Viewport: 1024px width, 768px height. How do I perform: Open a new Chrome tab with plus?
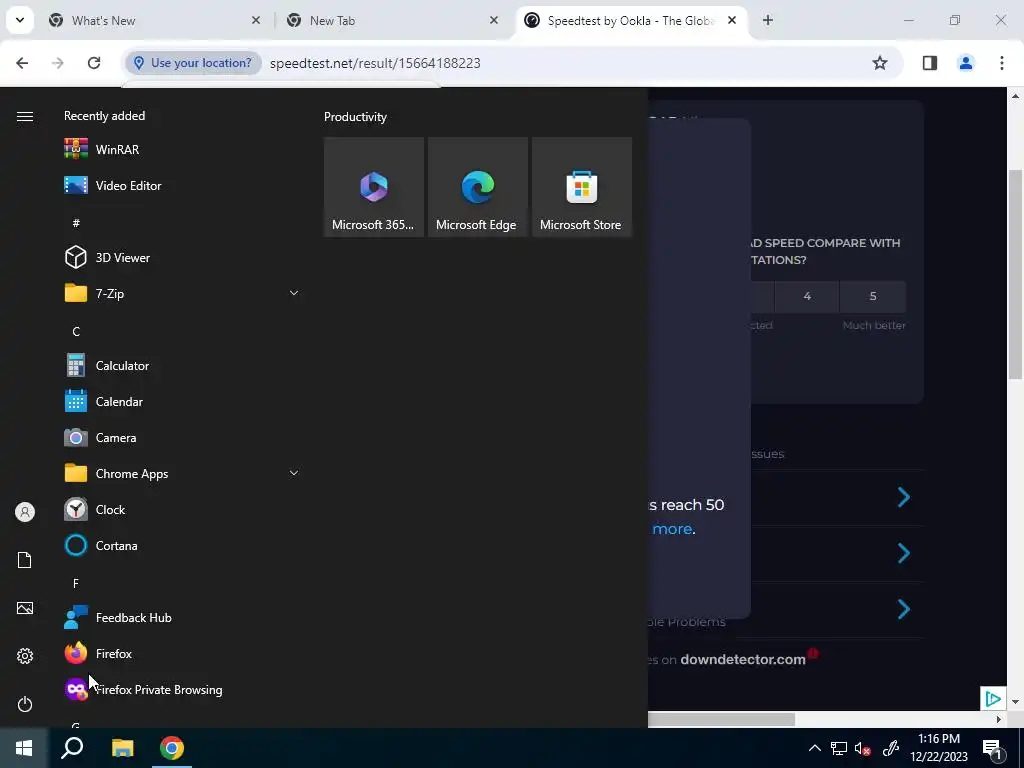(768, 20)
